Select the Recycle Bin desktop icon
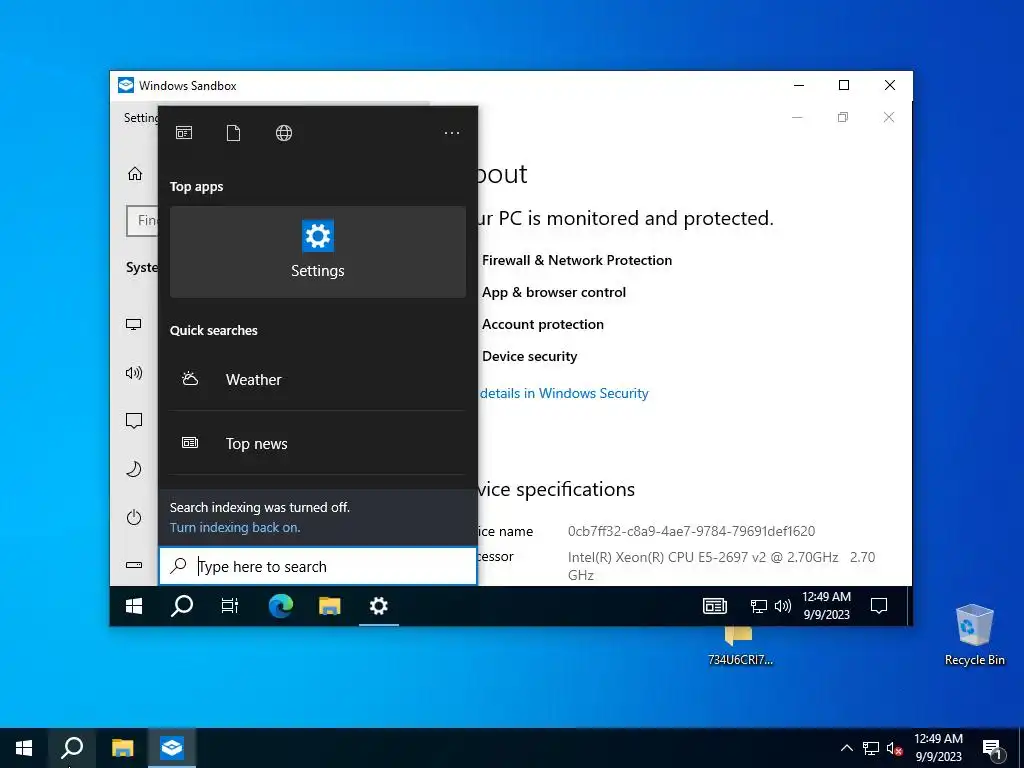 pos(974,635)
